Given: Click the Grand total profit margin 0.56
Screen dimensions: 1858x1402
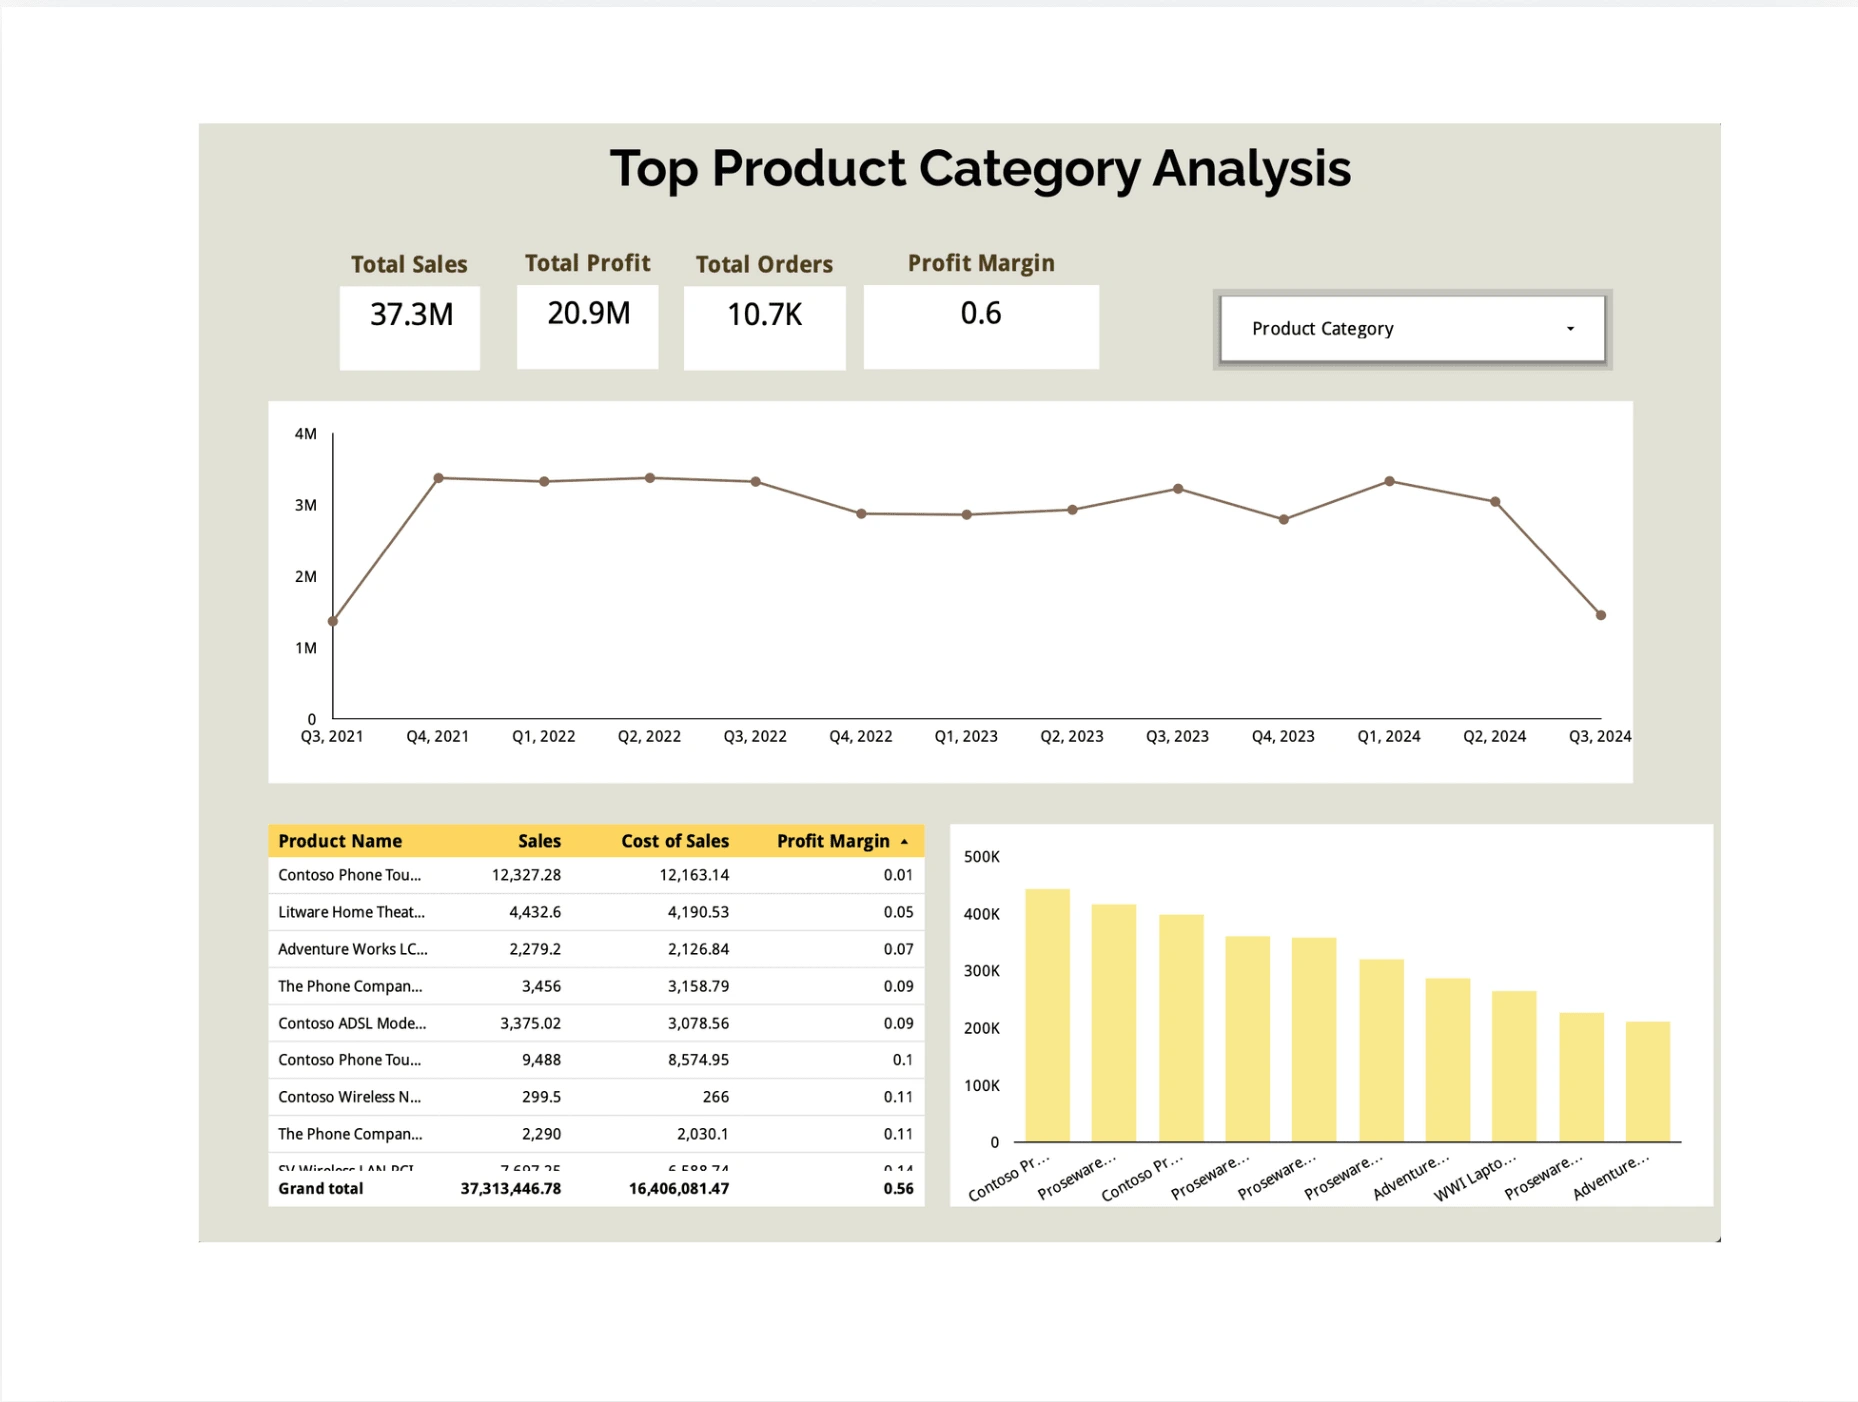Looking at the screenshot, I should [898, 1189].
